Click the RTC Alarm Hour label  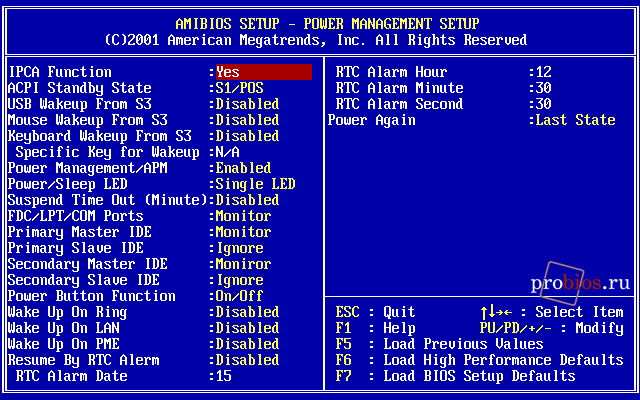[x=391, y=72]
